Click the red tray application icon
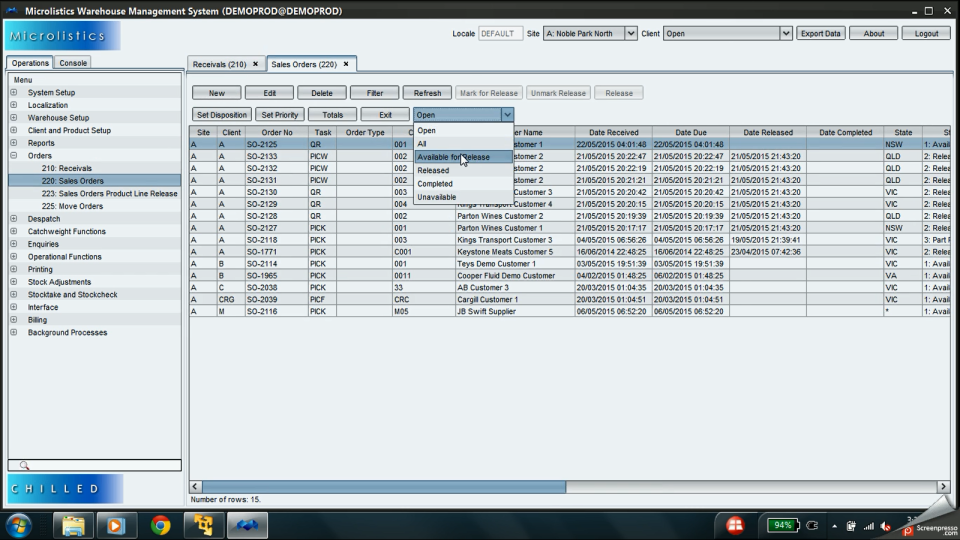Image resolution: width=960 pixels, height=540 pixels. (x=735, y=525)
